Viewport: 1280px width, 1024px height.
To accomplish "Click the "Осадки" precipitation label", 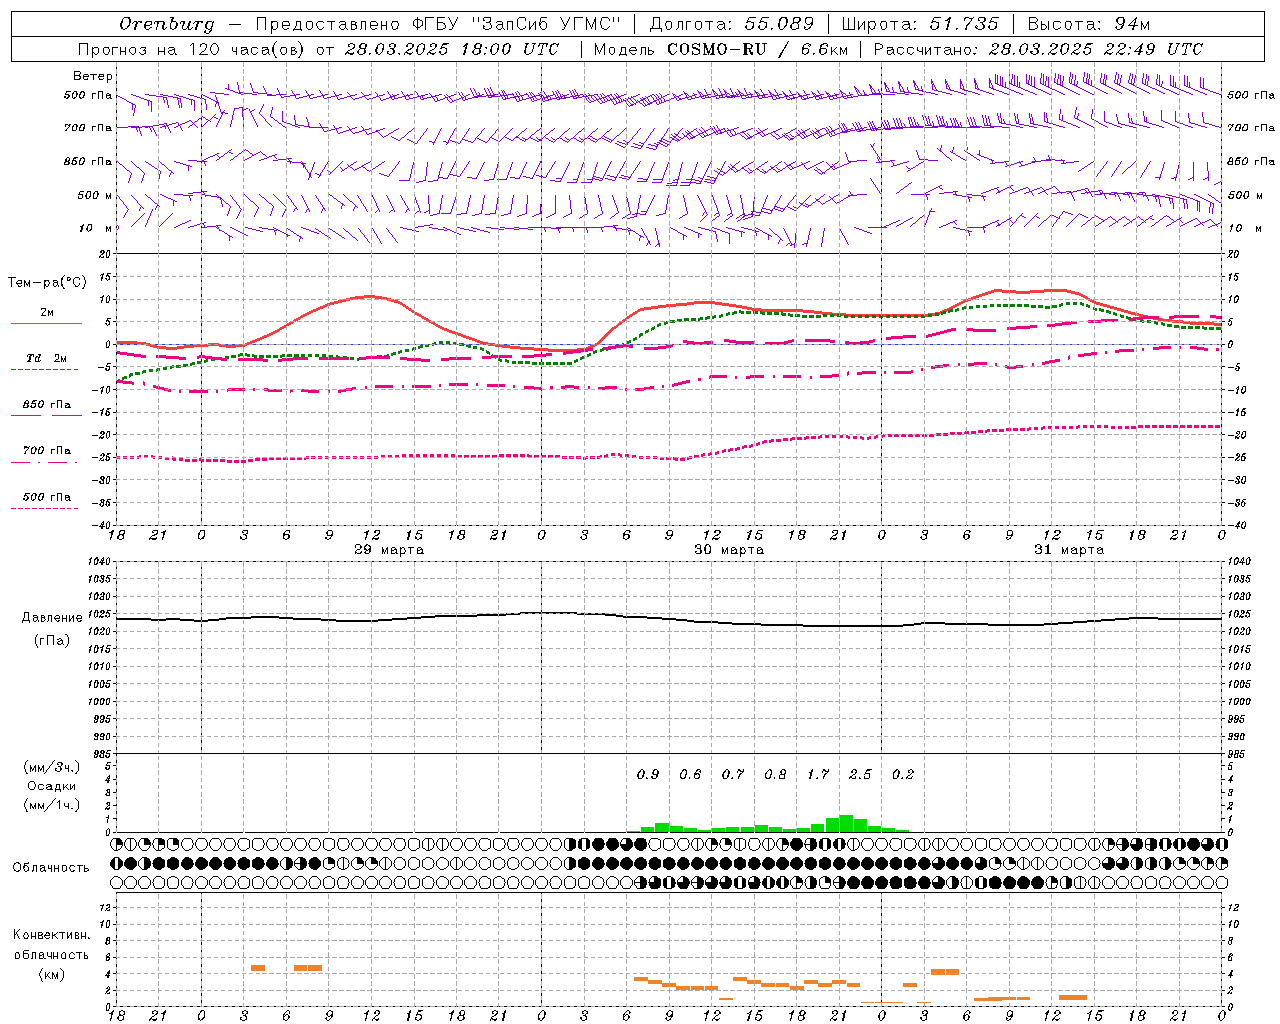I will pos(52,786).
